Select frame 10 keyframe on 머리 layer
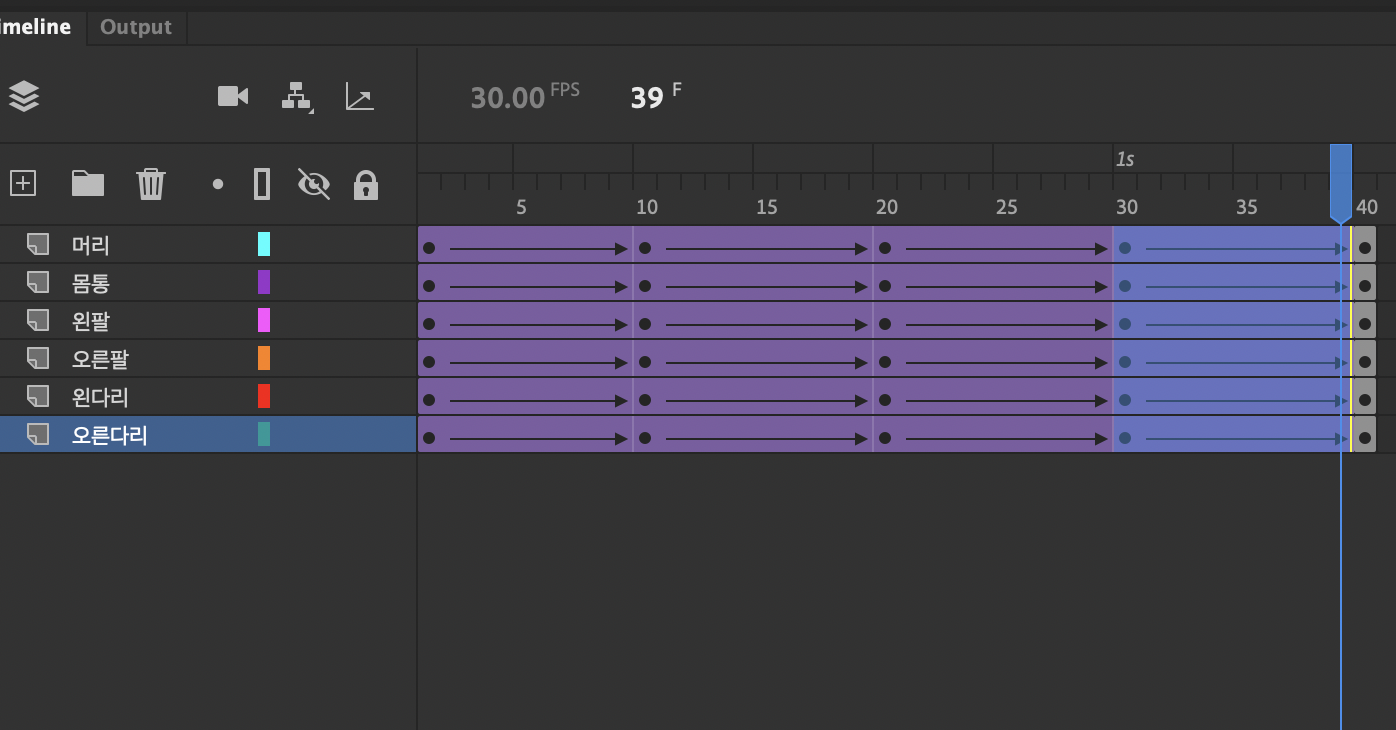The width and height of the screenshot is (1396, 730). coord(645,248)
